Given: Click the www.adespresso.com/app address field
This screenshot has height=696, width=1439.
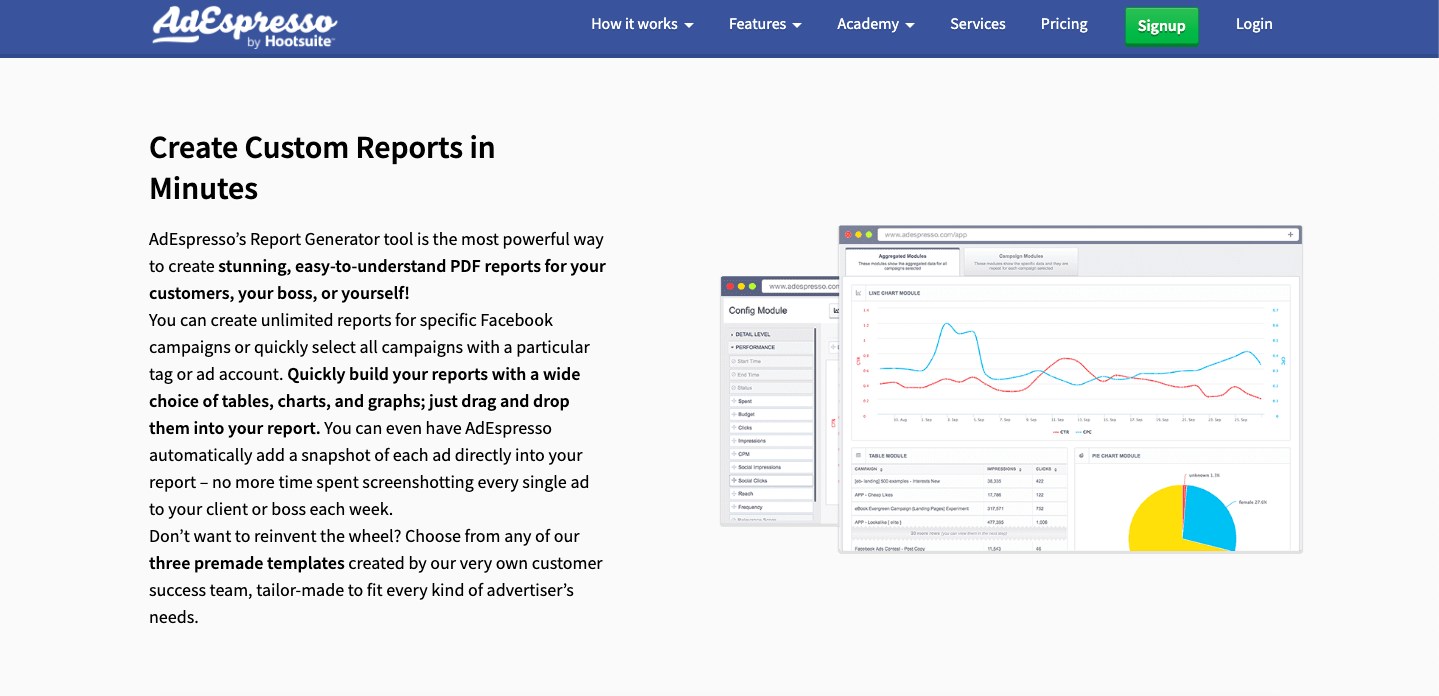Looking at the screenshot, I should point(1088,234).
